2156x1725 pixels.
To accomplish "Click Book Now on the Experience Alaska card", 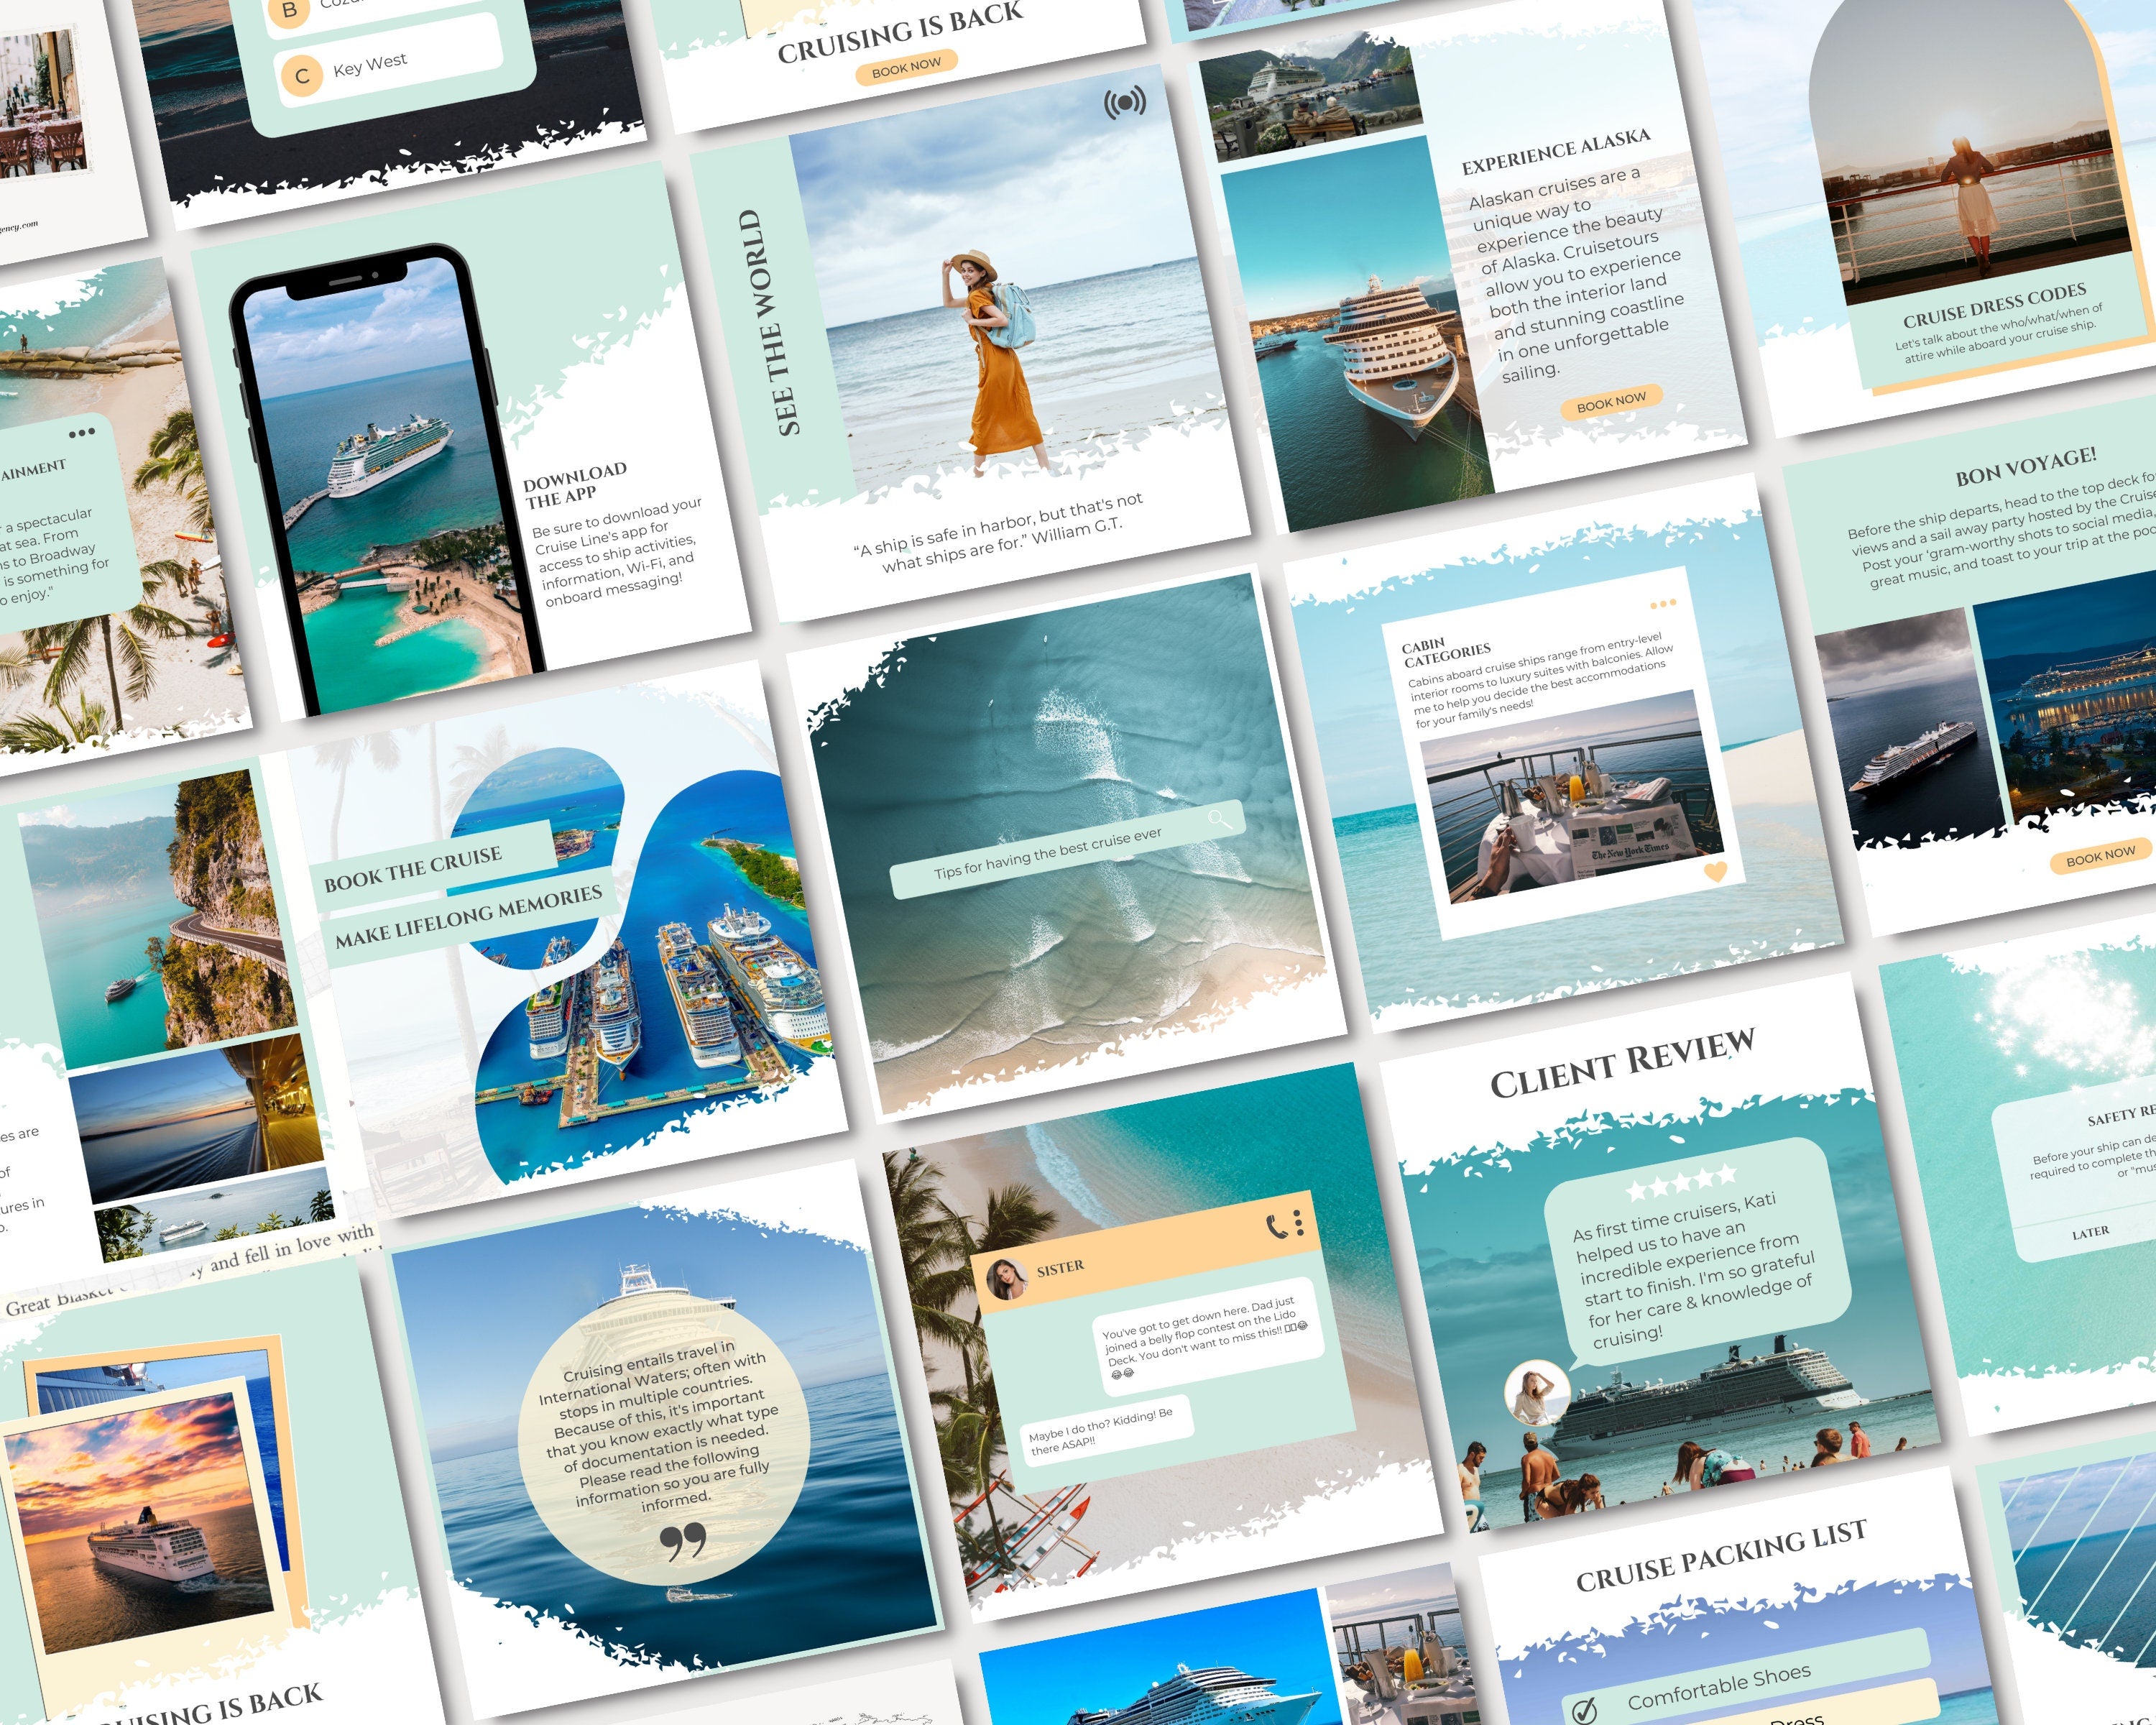I will pyautogui.click(x=1611, y=402).
